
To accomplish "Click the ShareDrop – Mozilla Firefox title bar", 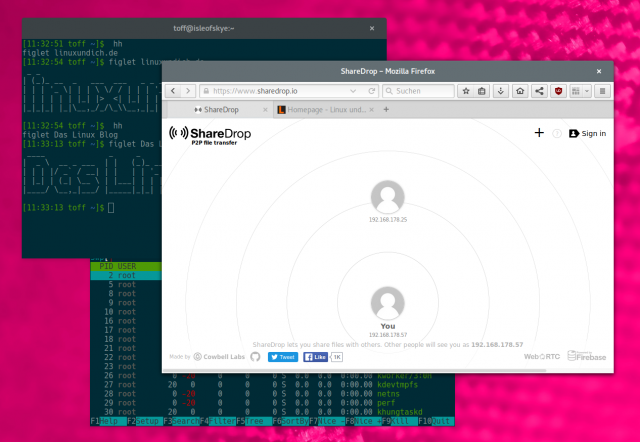I will [388, 71].
